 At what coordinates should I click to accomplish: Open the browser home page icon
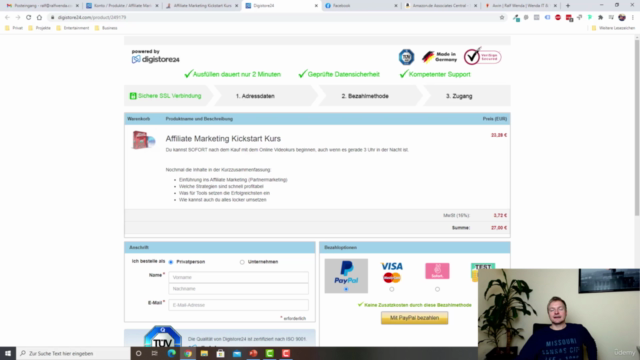[39, 18]
